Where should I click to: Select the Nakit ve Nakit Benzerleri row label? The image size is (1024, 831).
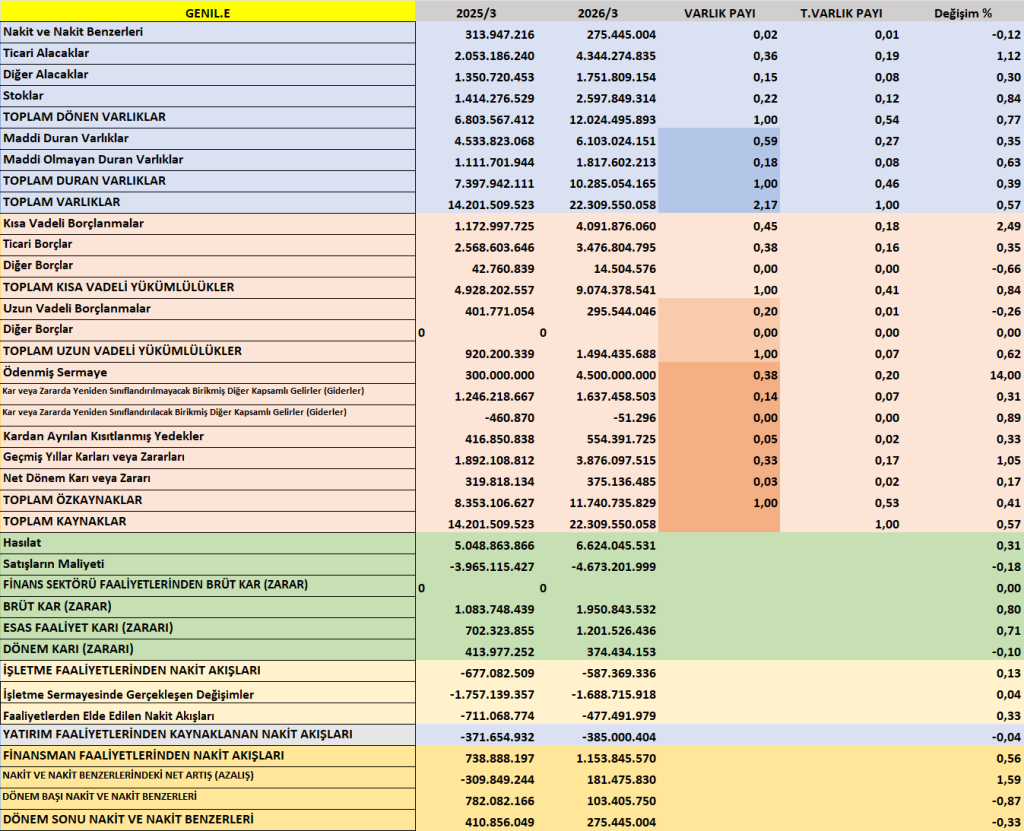(208, 33)
